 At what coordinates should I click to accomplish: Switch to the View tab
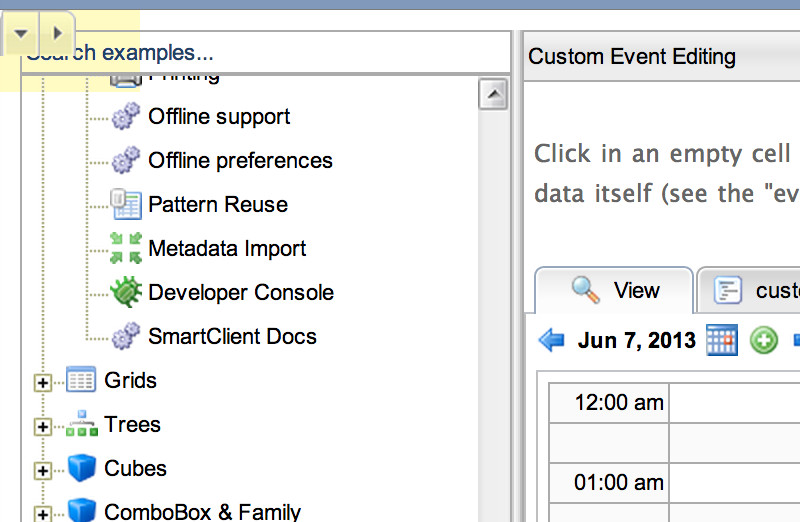click(614, 291)
